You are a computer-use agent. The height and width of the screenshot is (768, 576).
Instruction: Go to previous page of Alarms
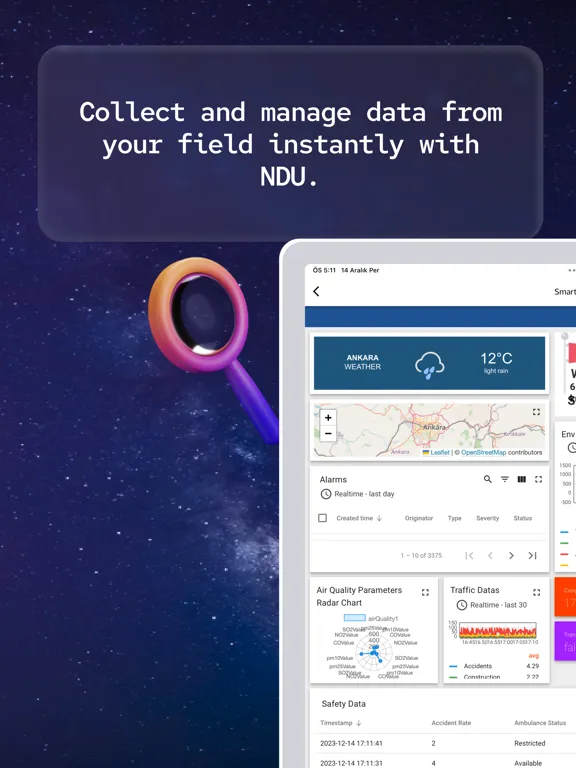click(x=490, y=555)
